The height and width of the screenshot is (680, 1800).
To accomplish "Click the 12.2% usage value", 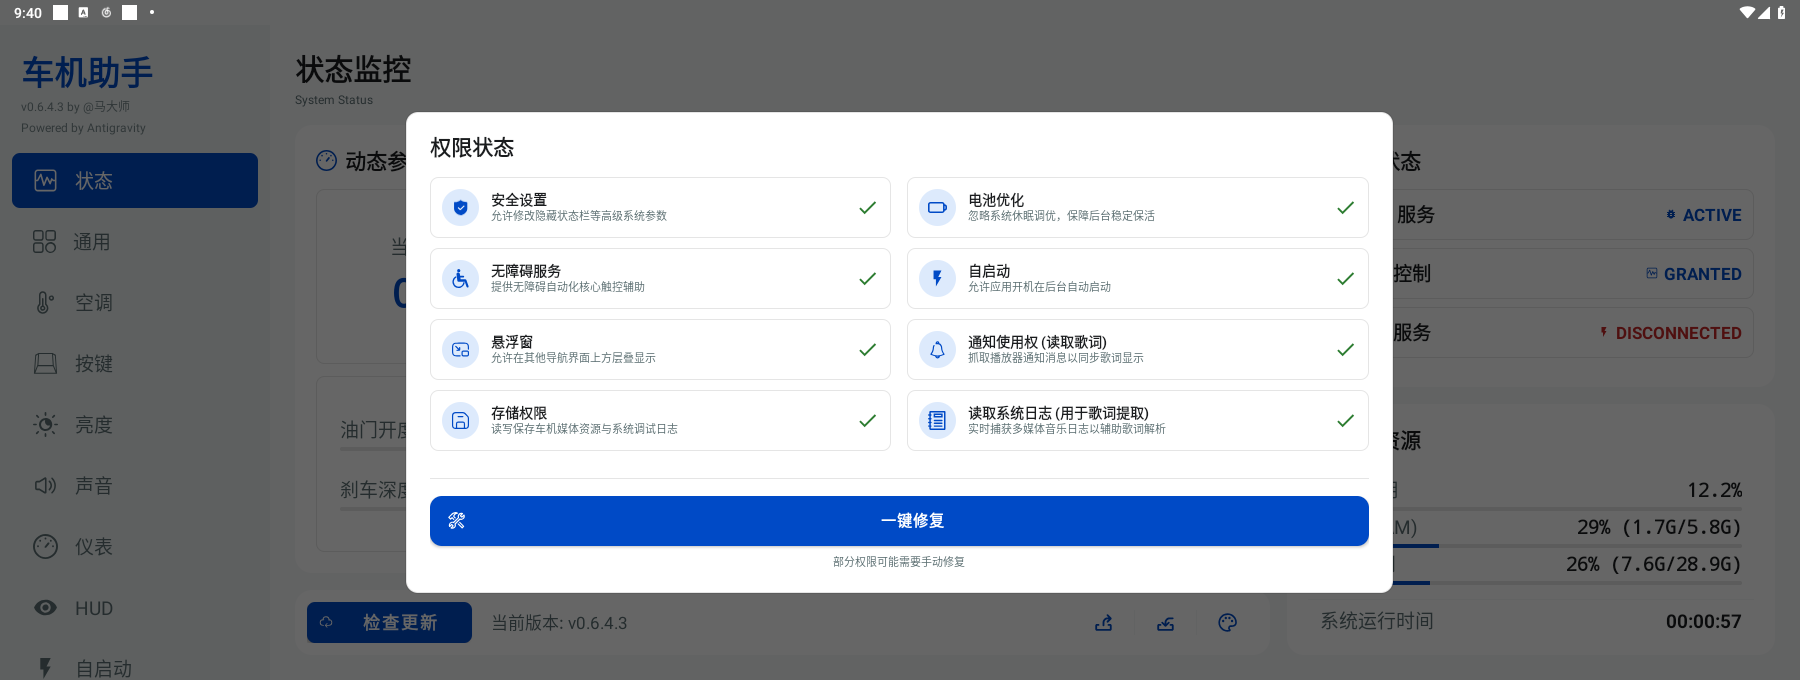I will click(1714, 490).
